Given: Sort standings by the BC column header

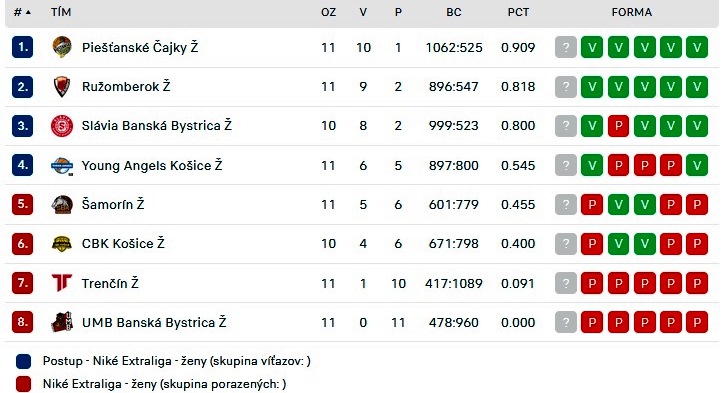Looking at the screenshot, I should point(454,12).
